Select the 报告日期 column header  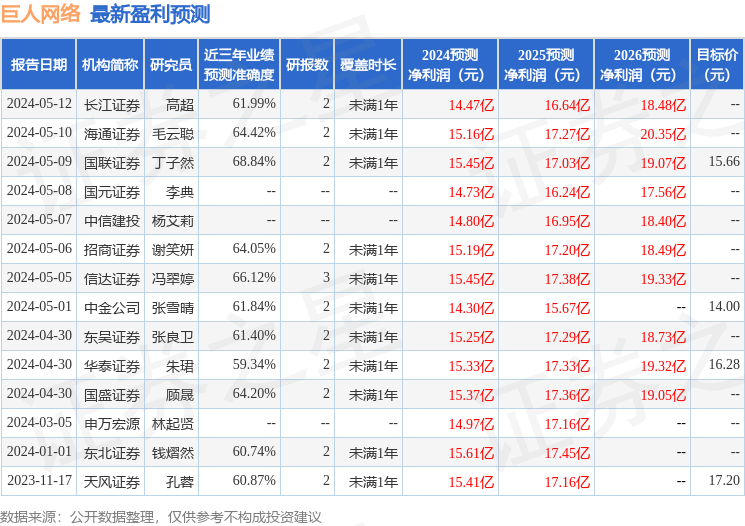(x=38, y=65)
